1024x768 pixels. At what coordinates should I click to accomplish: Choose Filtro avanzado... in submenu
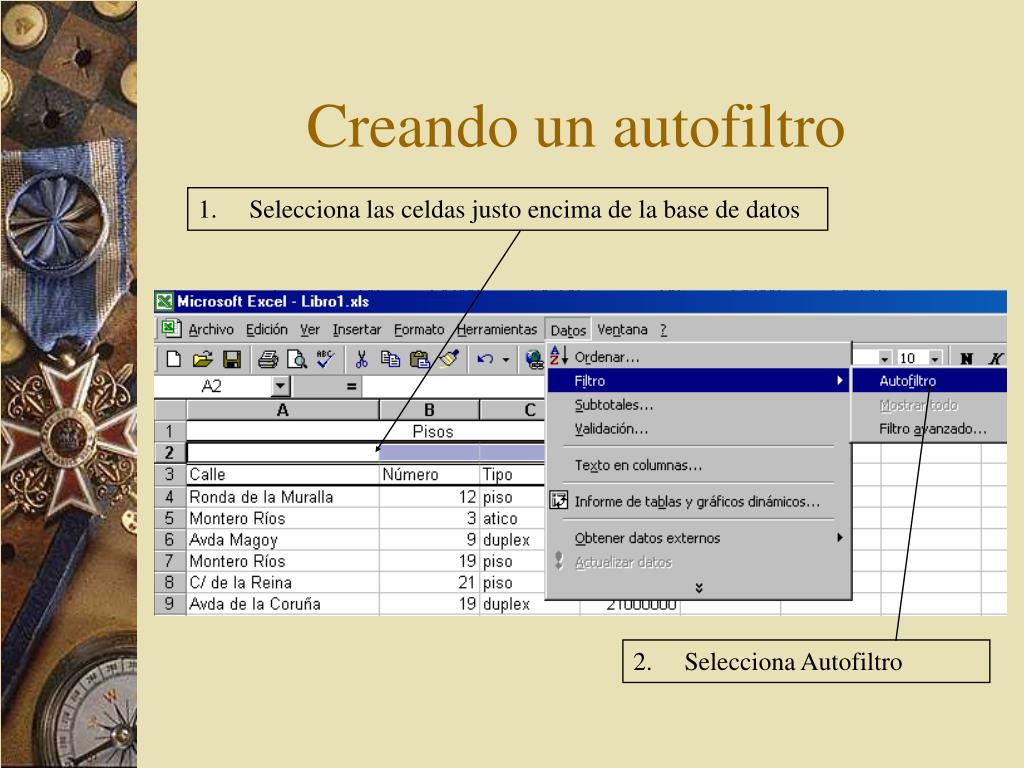point(930,429)
